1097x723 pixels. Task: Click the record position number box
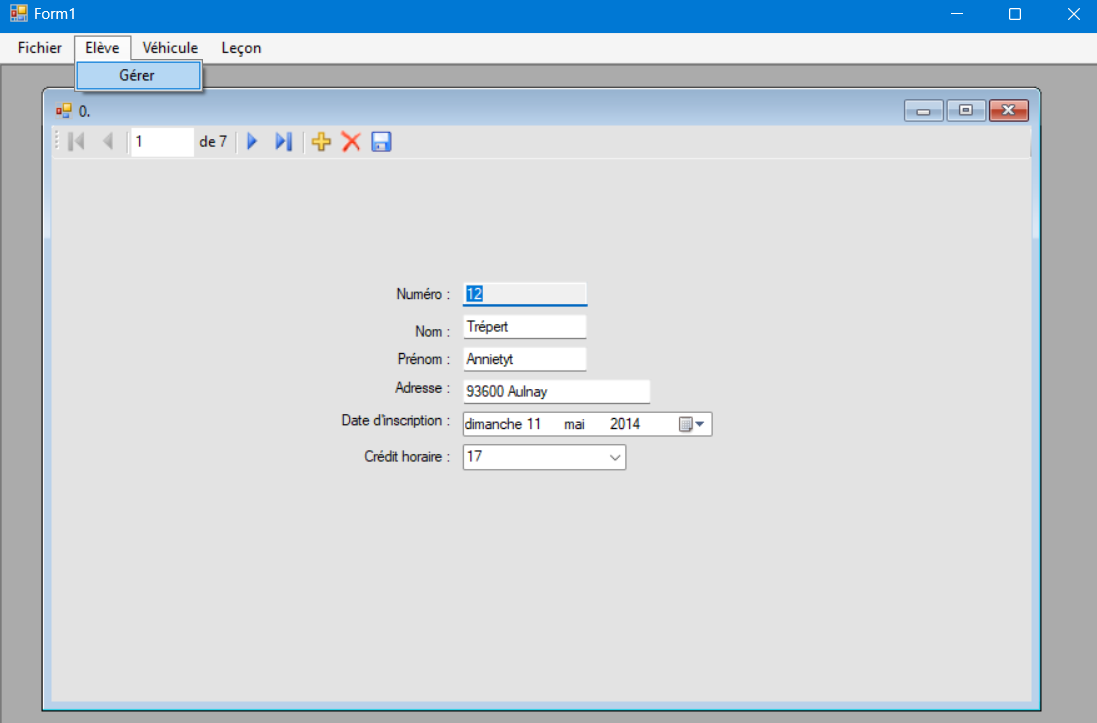coord(162,142)
